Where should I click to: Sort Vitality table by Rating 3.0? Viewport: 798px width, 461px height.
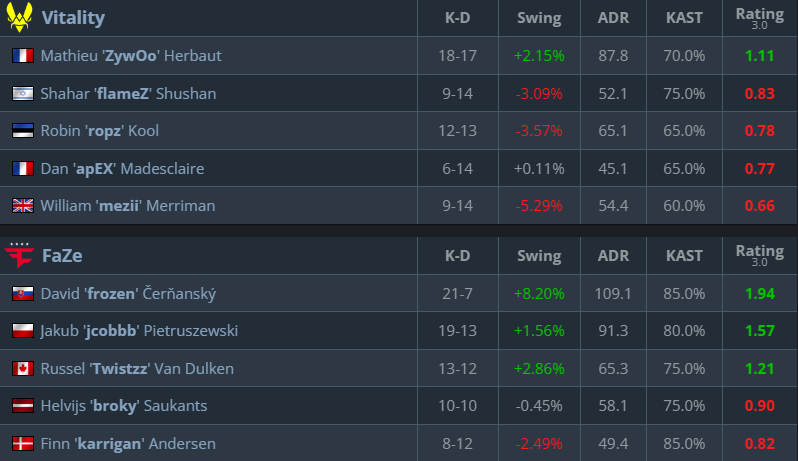(759, 18)
